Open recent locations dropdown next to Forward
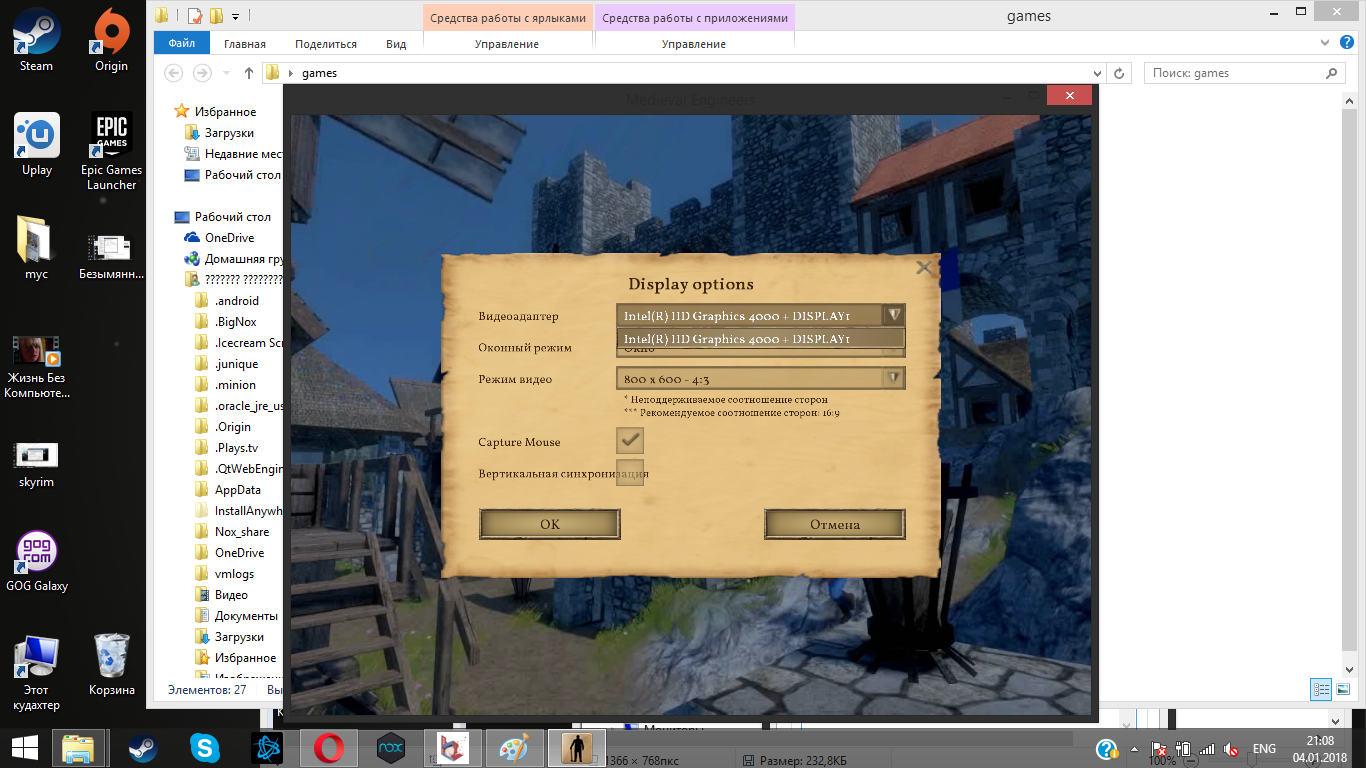 pos(227,74)
